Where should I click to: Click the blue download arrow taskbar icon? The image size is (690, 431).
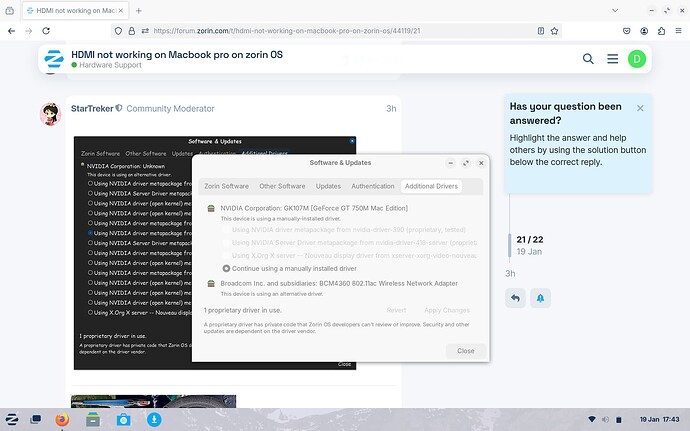(x=154, y=420)
